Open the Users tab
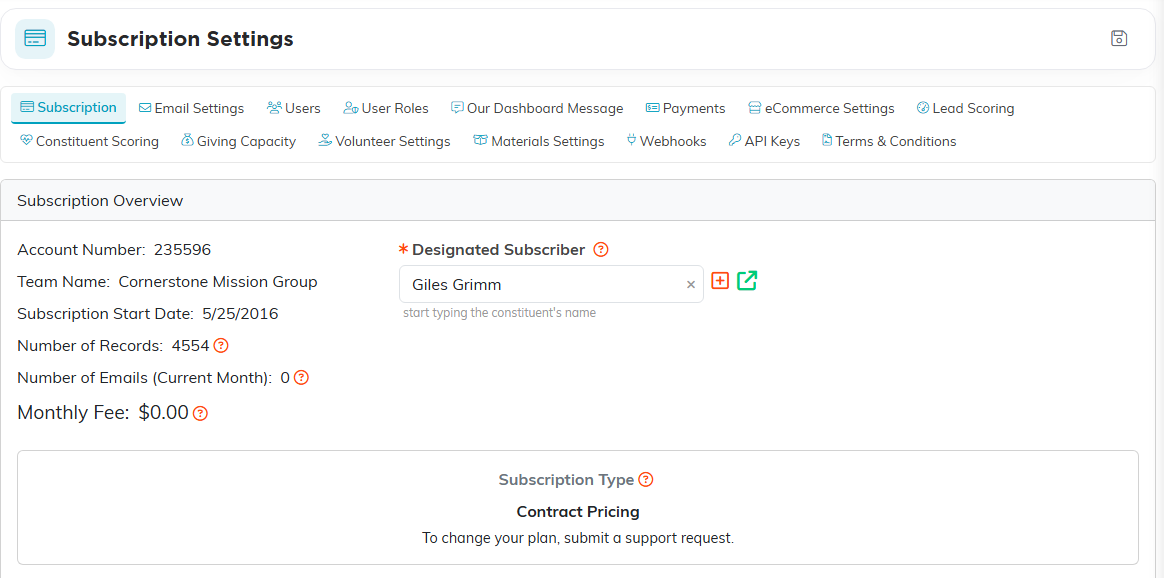Viewport: 1164px width, 578px height. point(293,108)
